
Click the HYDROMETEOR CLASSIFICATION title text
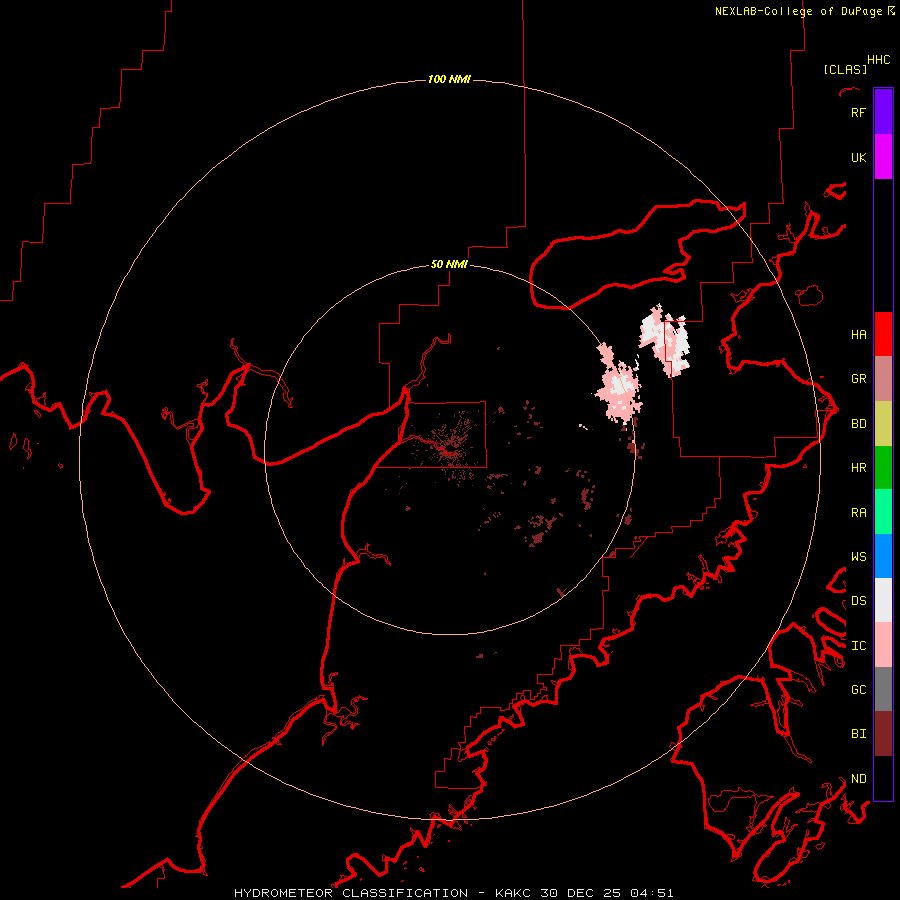click(351, 893)
